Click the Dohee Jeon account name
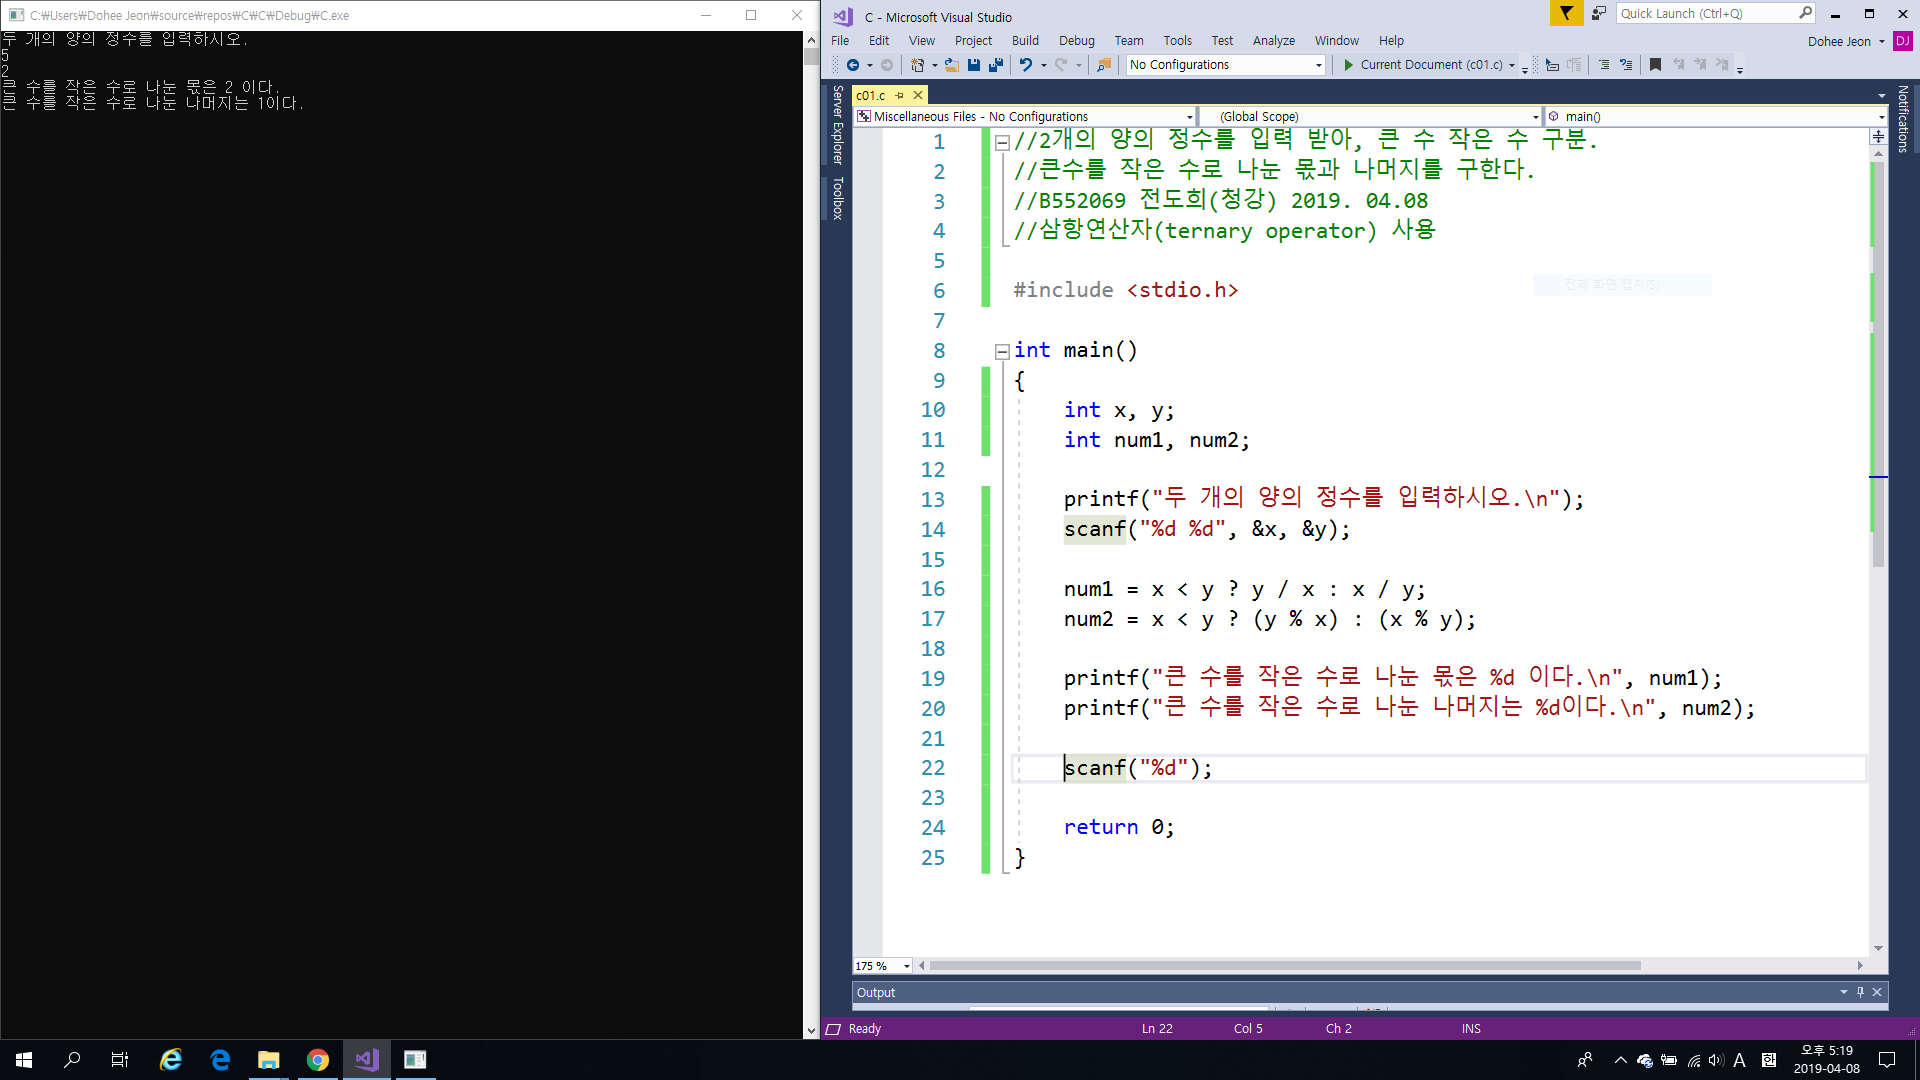Image resolution: width=1920 pixels, height=1080 pixels. (x=1838, y=41)
